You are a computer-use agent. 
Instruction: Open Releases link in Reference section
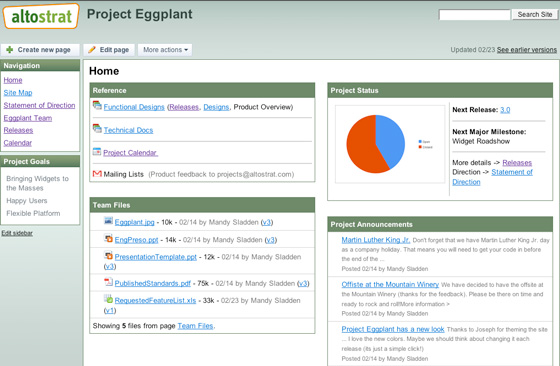(184, 107)
